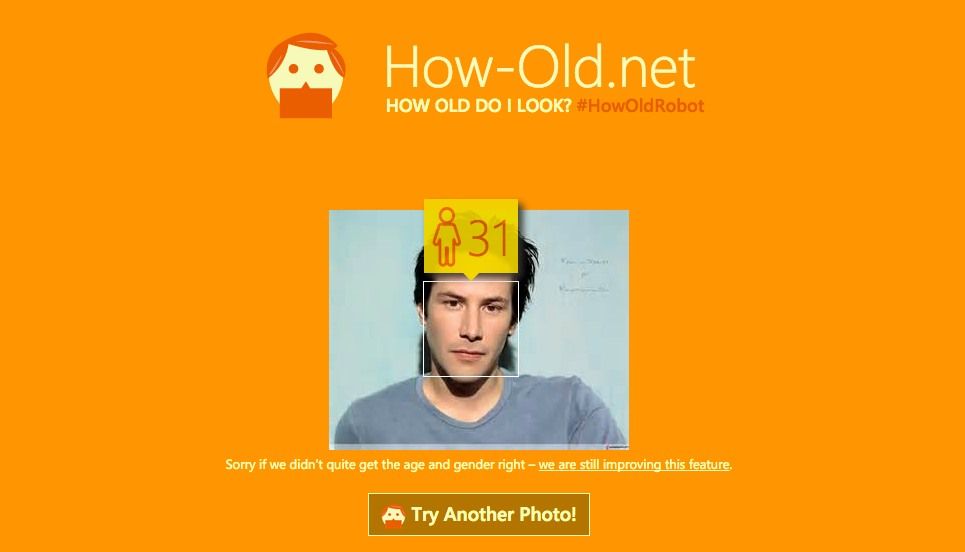
Task: Click the whiteboard handwriting in the photo background
Action: pyautogui.click(x=585, y=274)
